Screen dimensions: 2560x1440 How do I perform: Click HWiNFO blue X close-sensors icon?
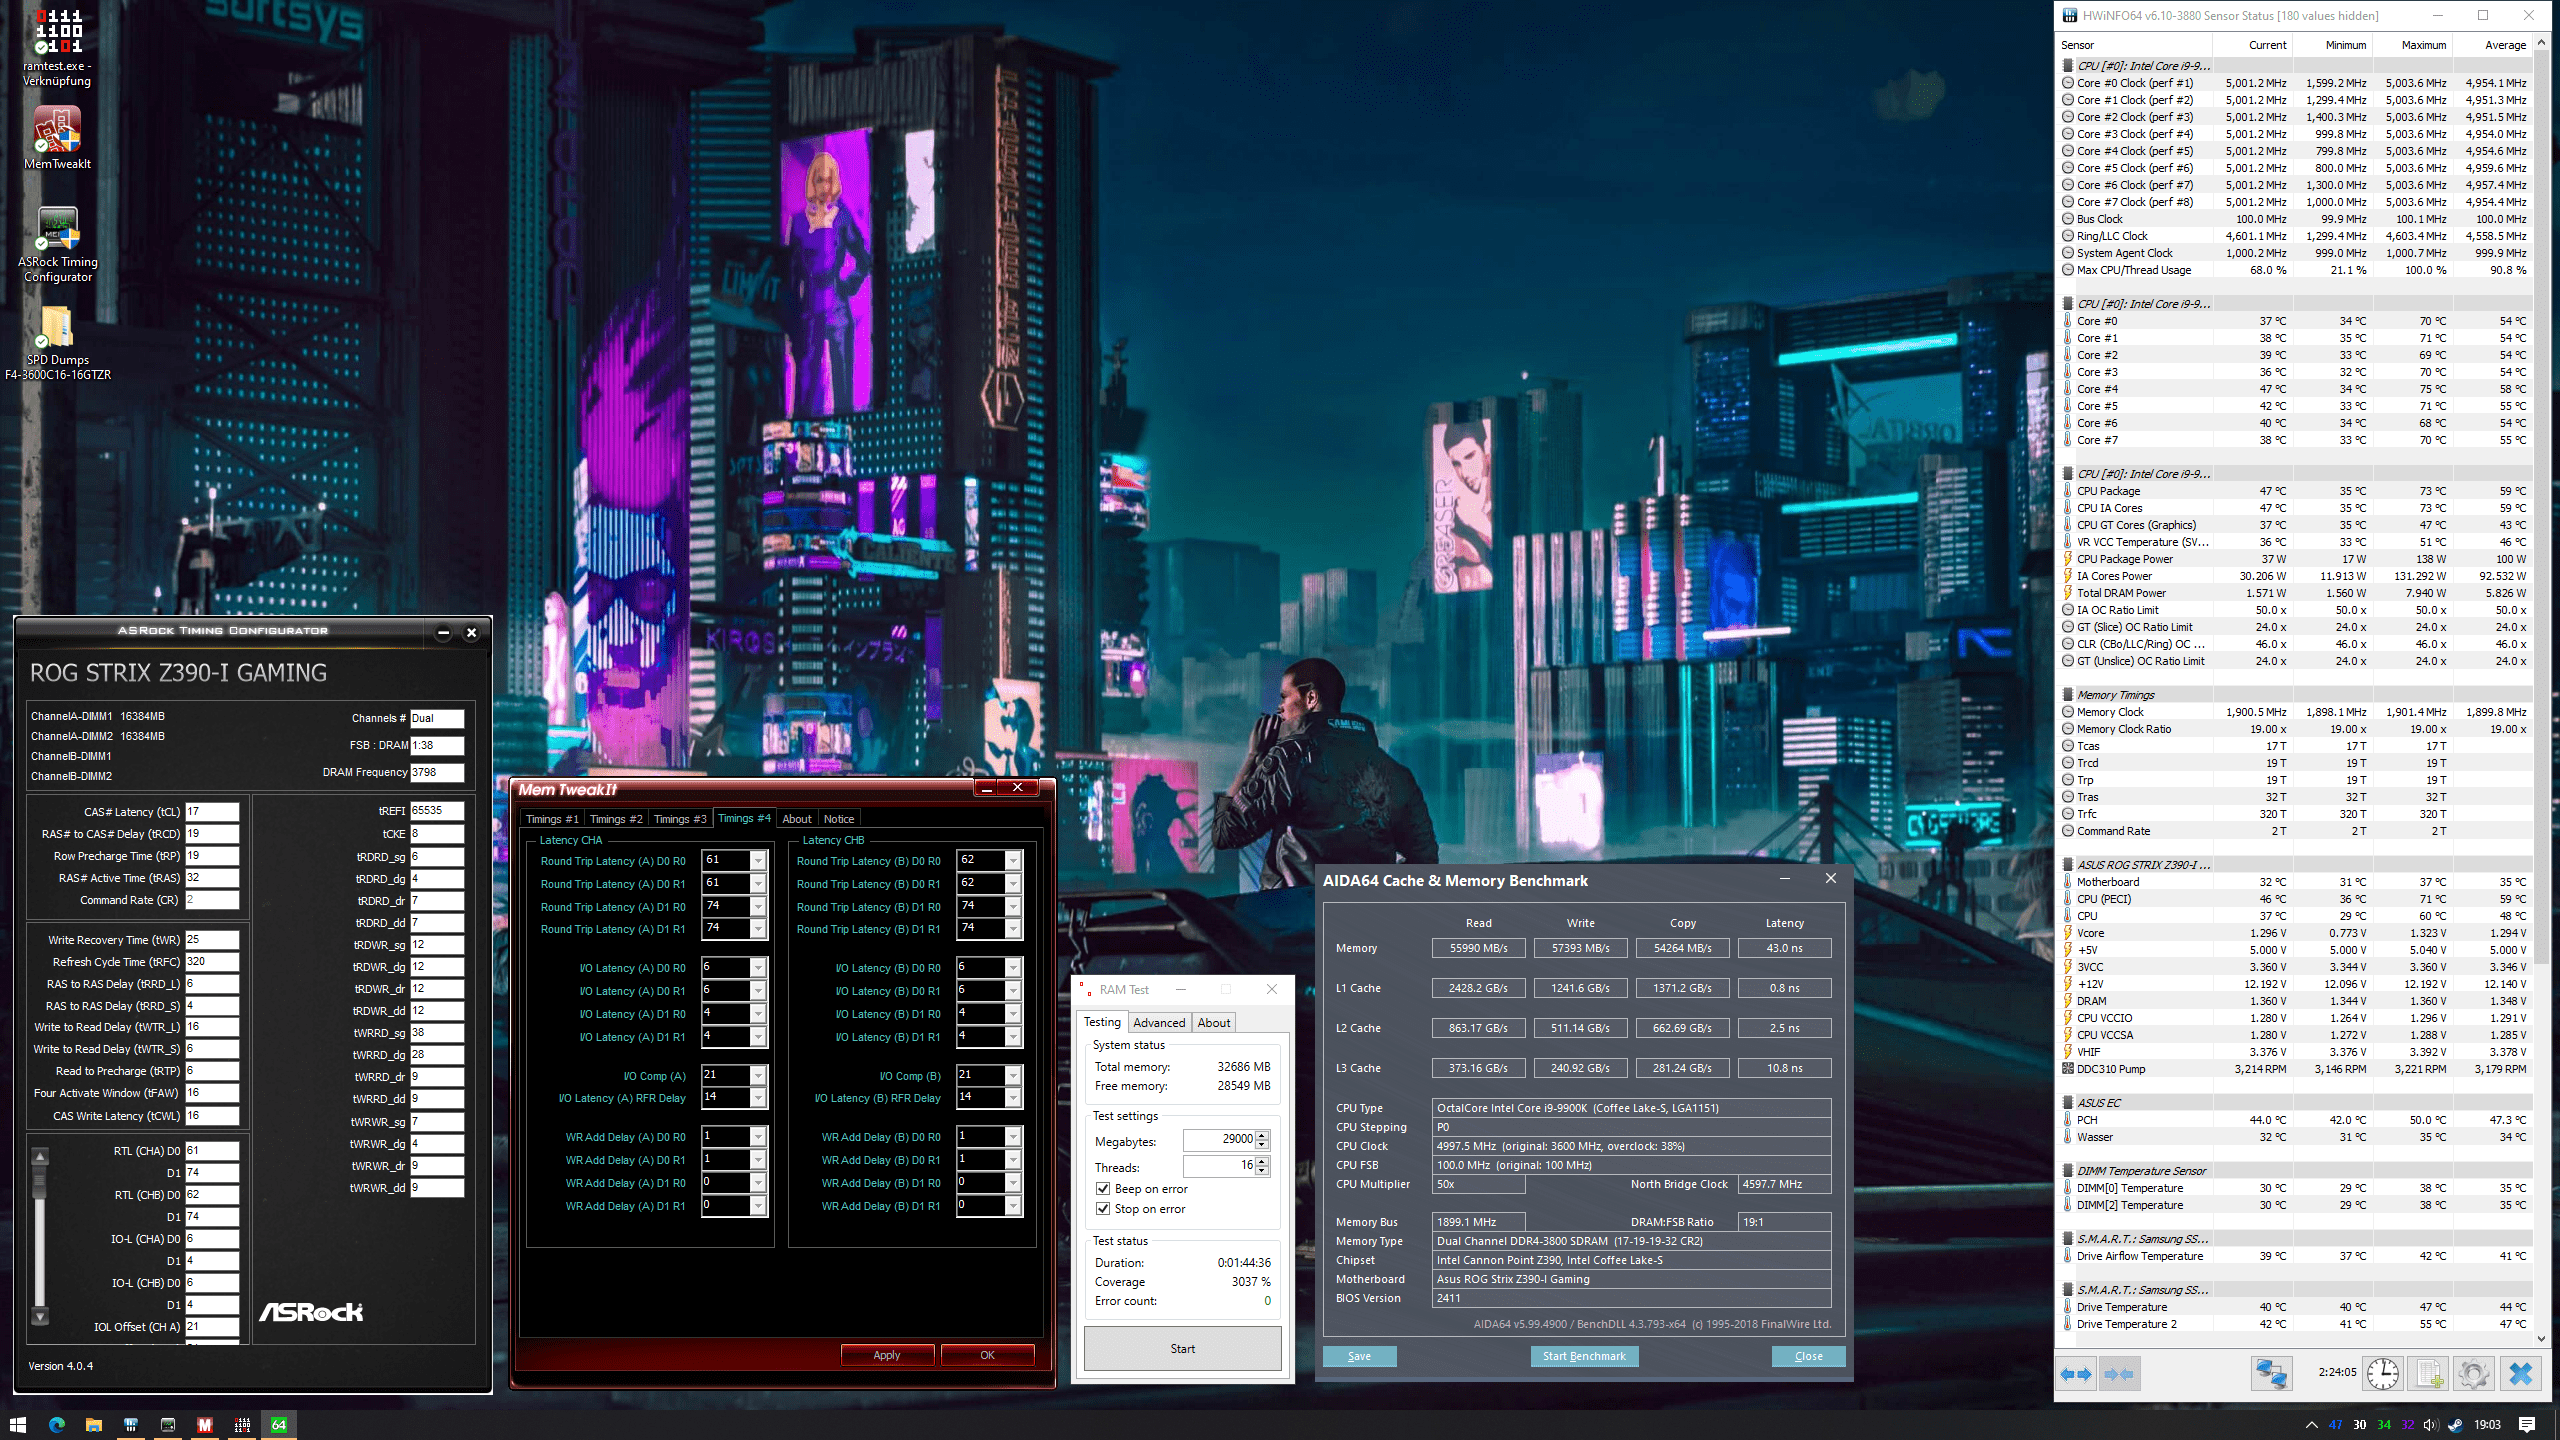click(2520, 1373)
